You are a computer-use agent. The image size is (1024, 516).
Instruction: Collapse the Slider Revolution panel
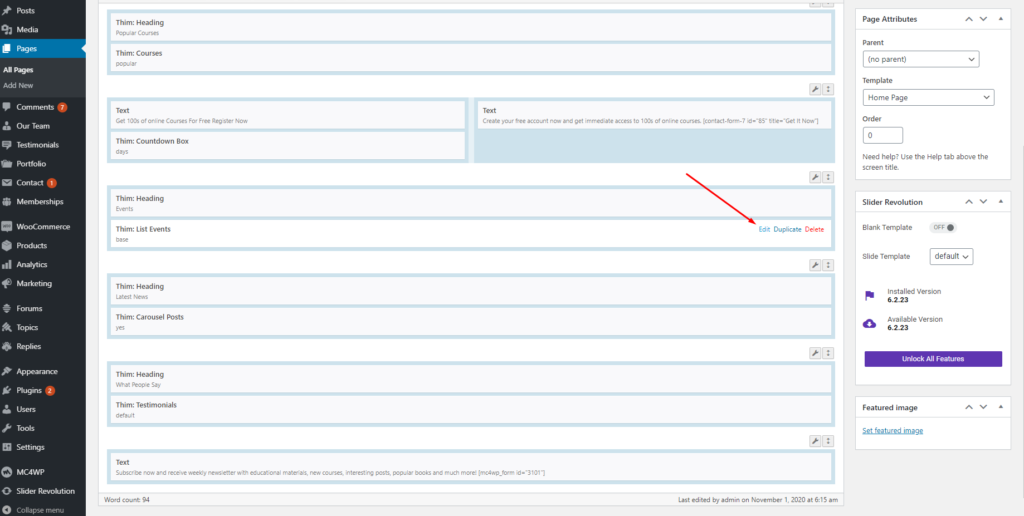pyautogui.click(x=1000, y=202)
